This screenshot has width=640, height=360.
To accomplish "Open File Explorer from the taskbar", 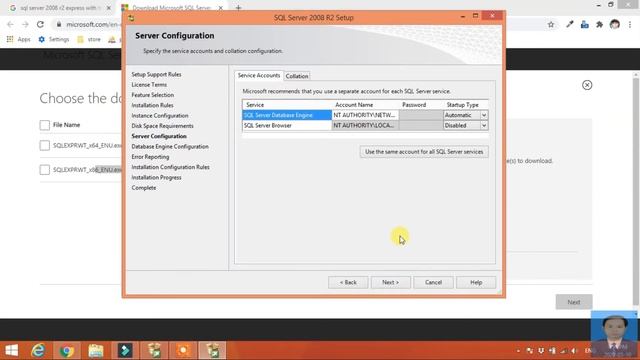I will (x=96, y=350).
